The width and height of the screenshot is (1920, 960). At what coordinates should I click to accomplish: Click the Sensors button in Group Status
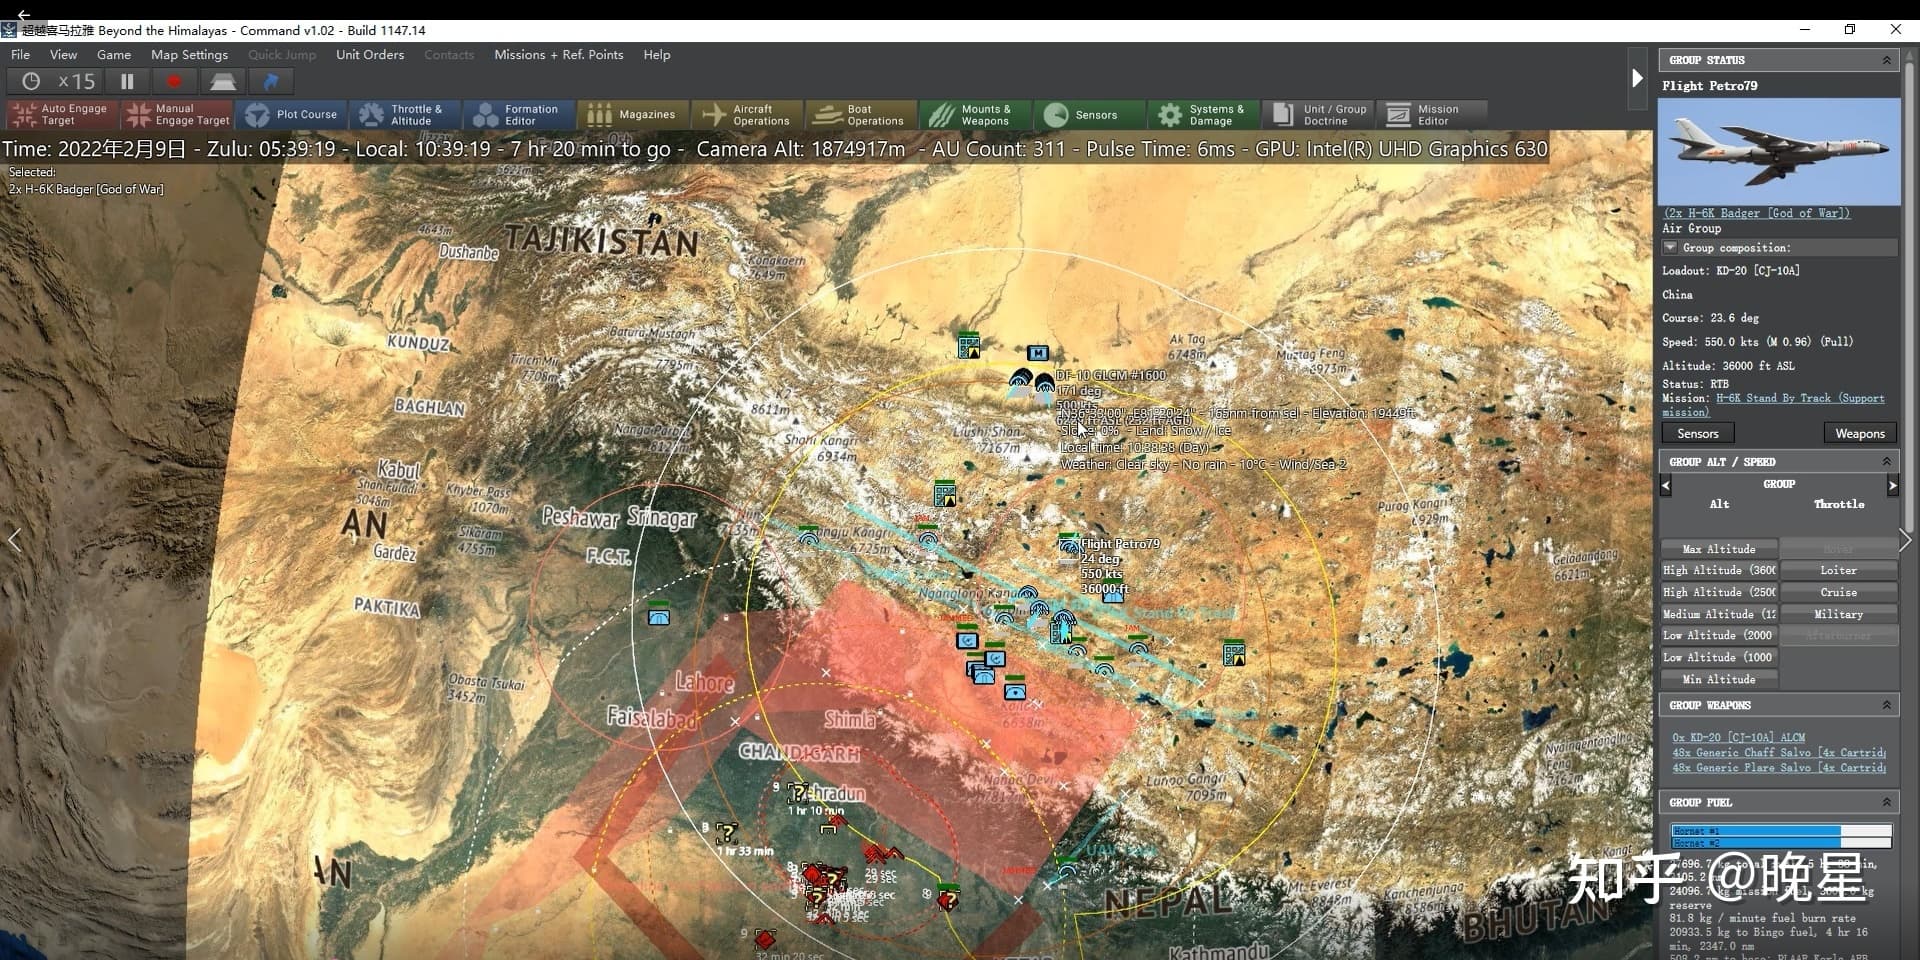tap(1697, 433)
